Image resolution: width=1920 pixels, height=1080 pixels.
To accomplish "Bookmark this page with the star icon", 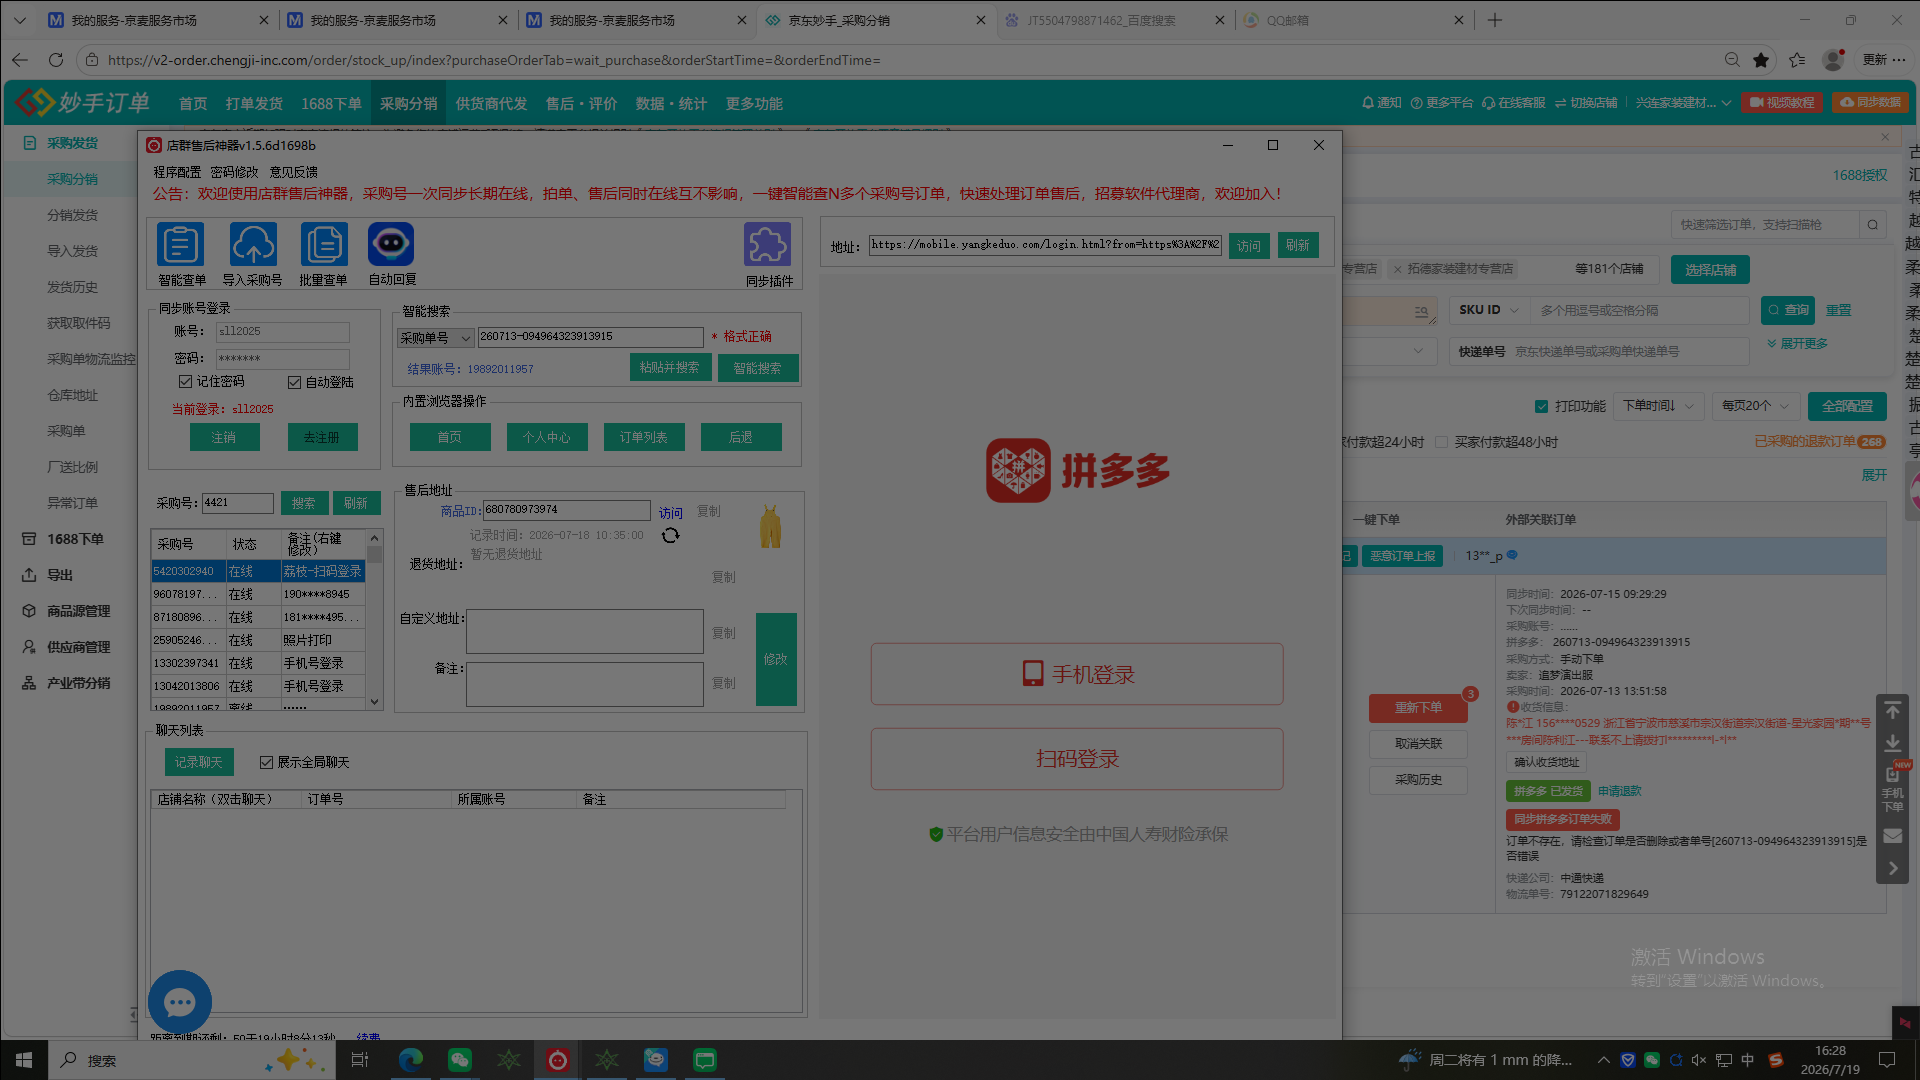I will [1761, 60].
